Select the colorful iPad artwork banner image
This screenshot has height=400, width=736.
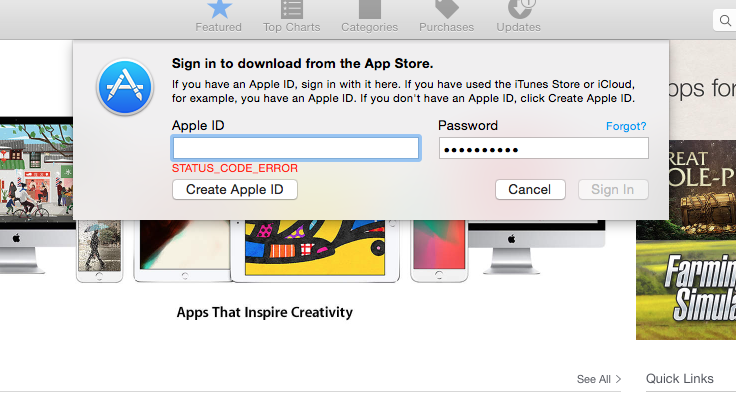coord(315,248)
